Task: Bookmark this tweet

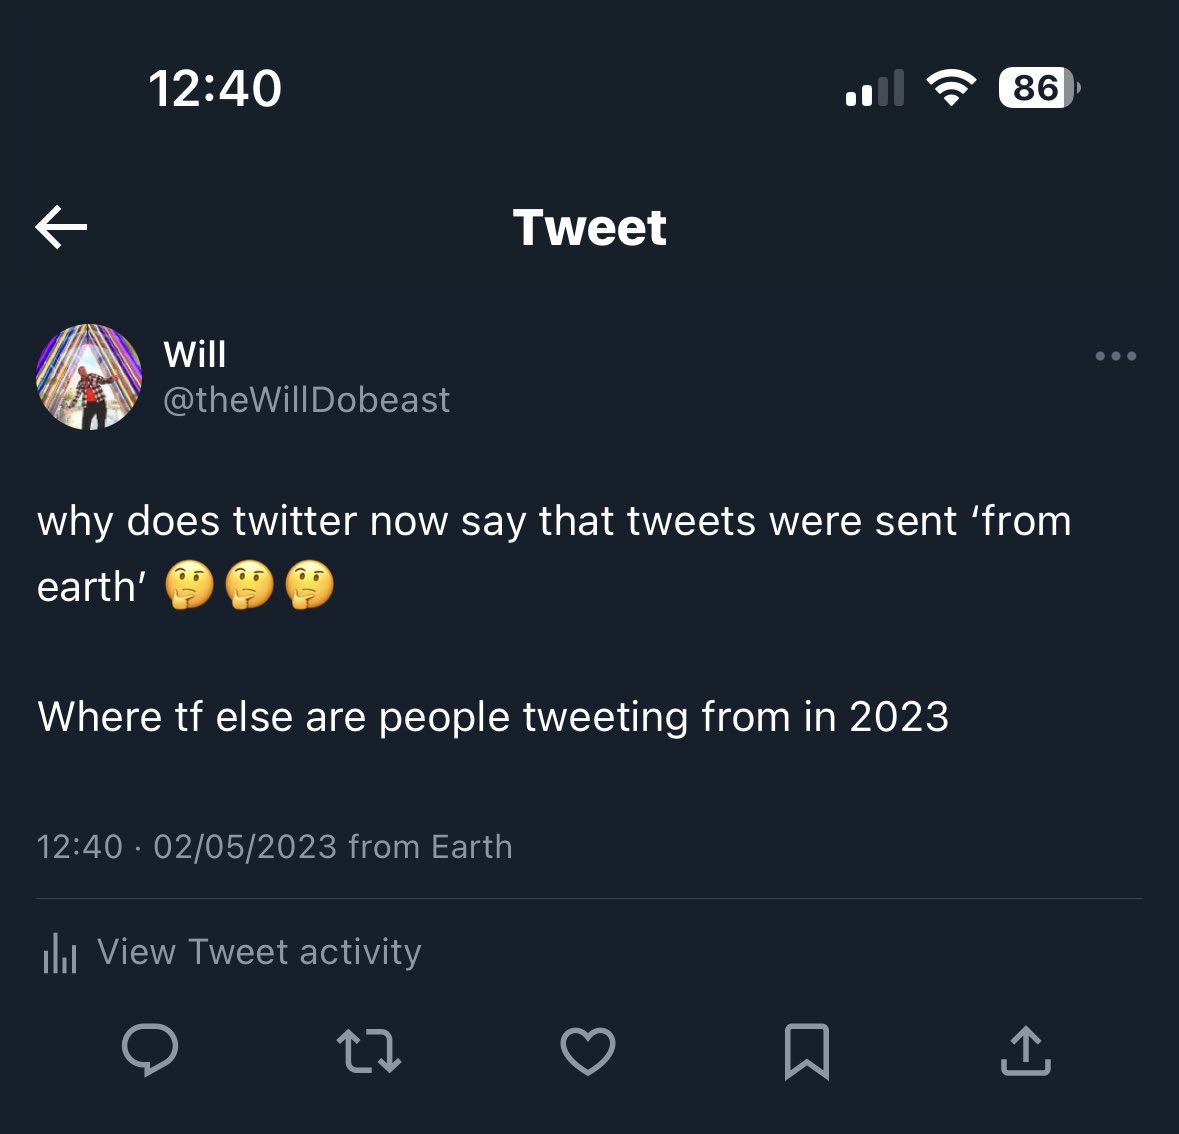Action: pos(807,1051)
